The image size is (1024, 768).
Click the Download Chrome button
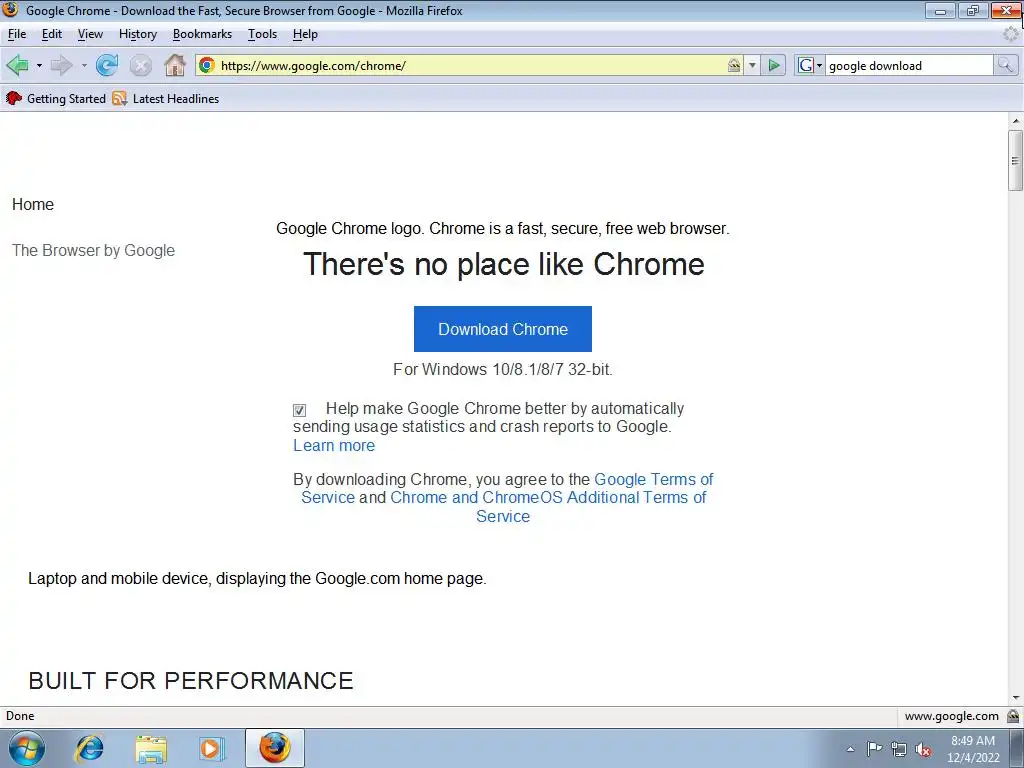(x=503, y=329)
